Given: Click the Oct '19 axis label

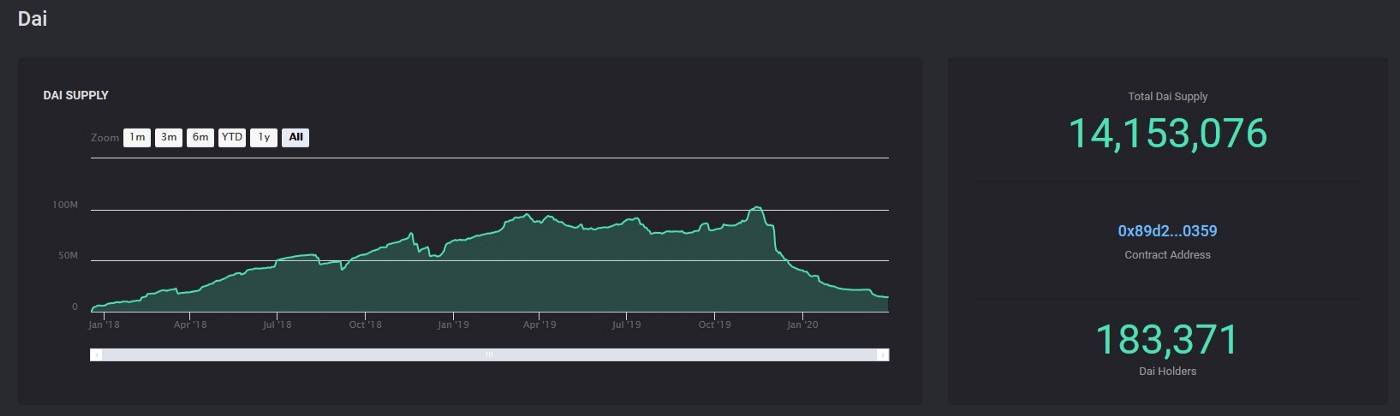Looking at the screenshot, I should pos(714,324).
